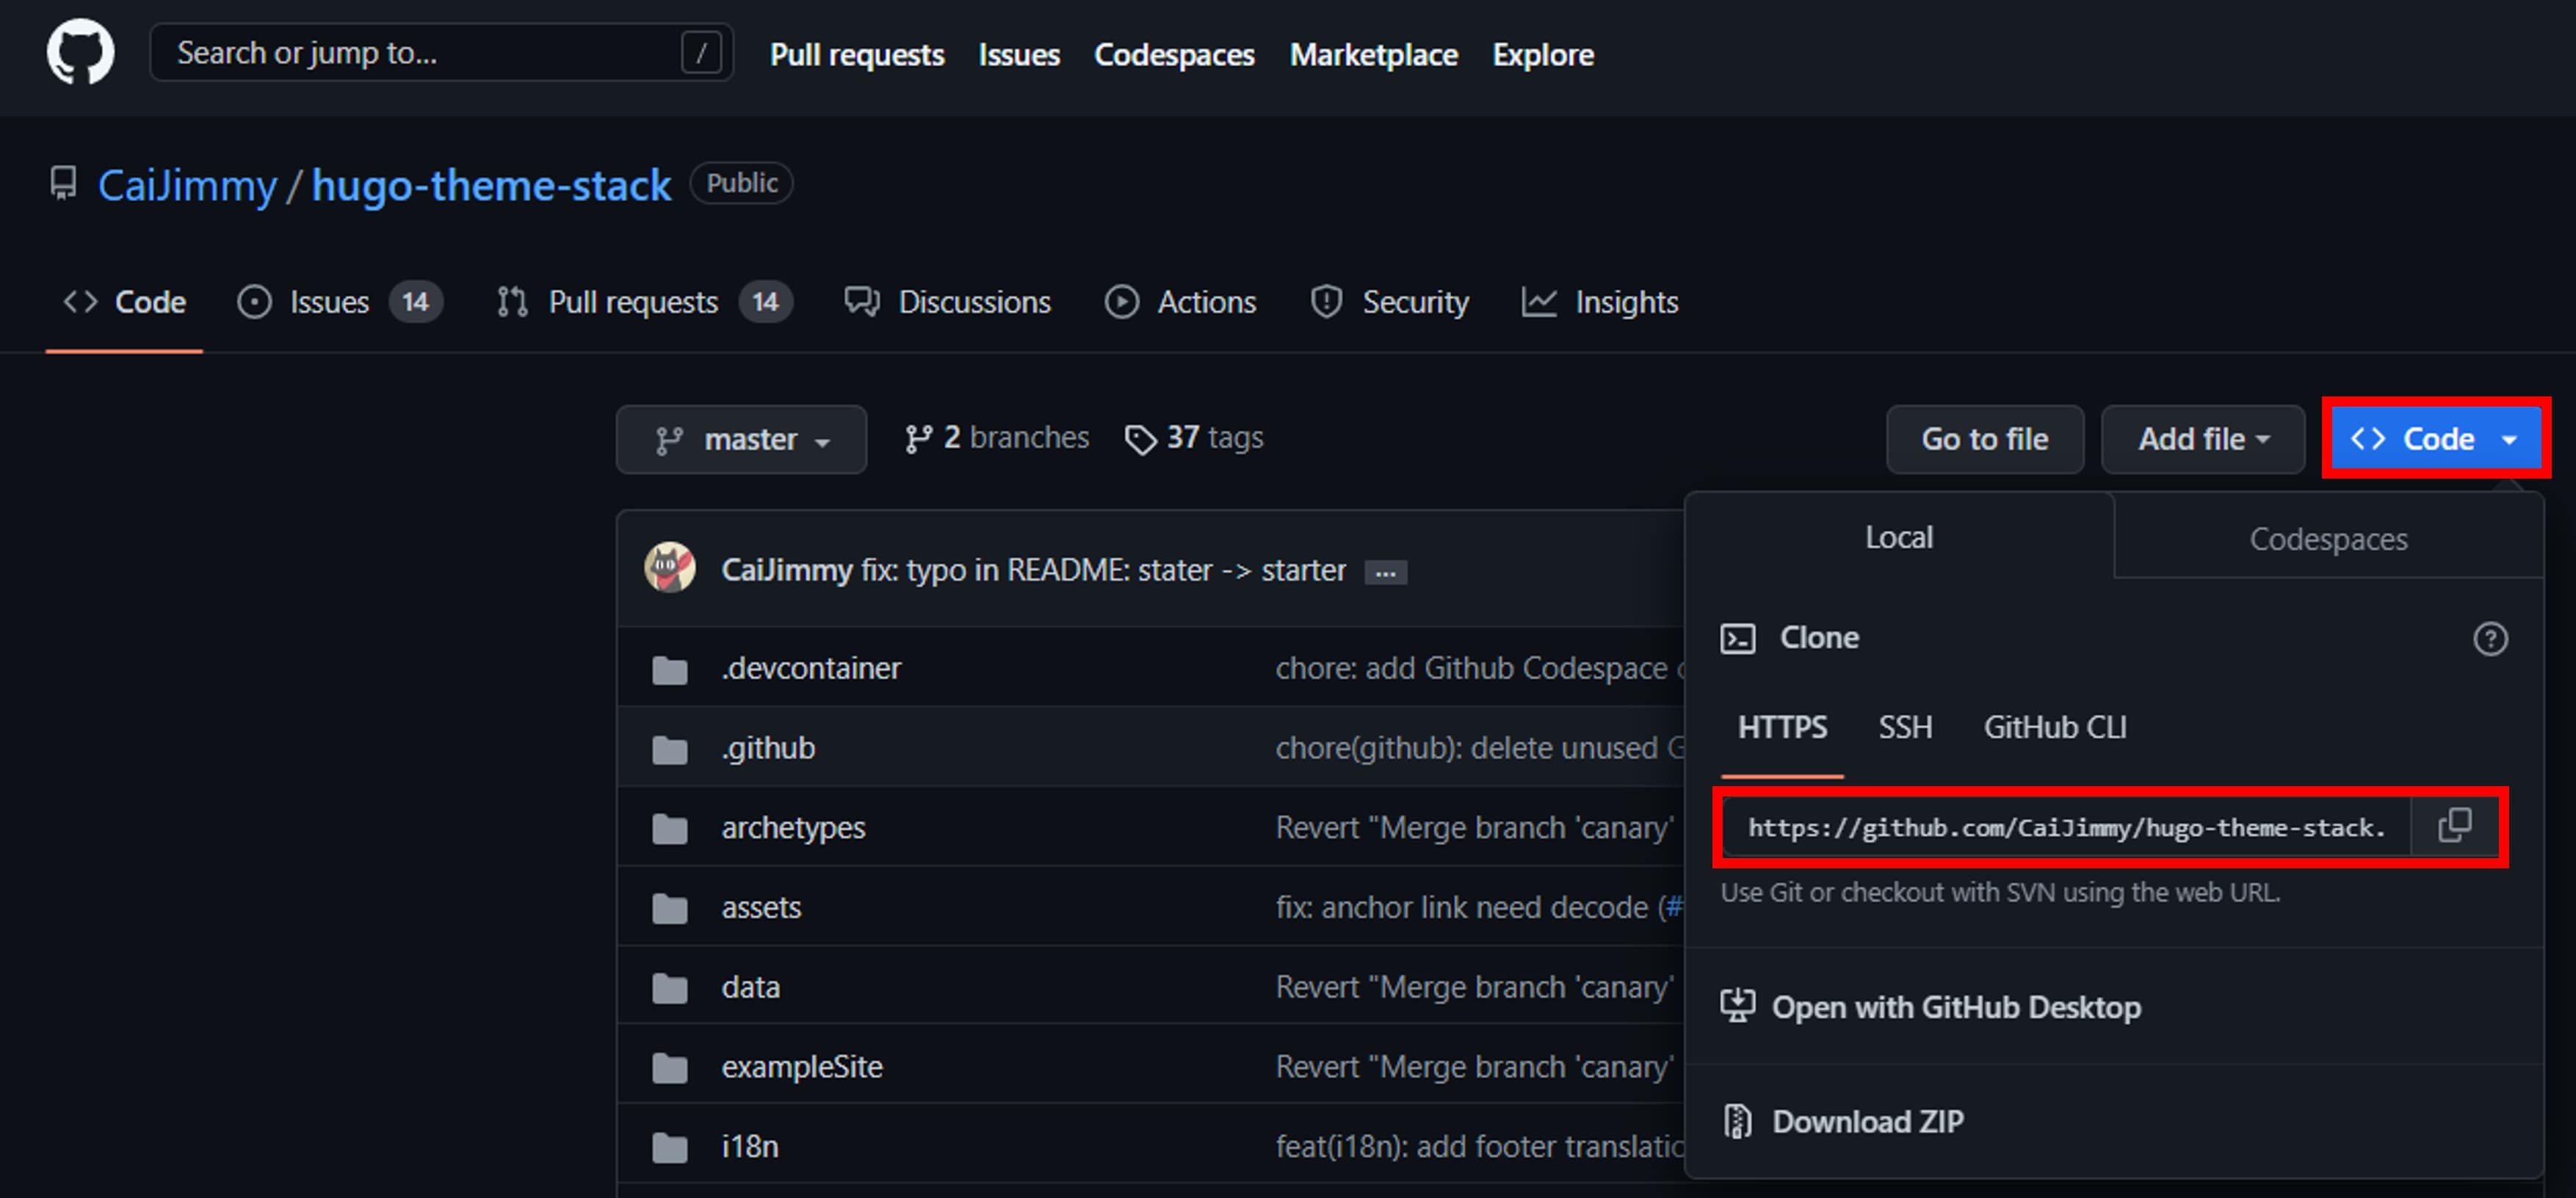Click the repository icon beside CaiJimmy
The image size is (2576, 1198).
(63, 184)
